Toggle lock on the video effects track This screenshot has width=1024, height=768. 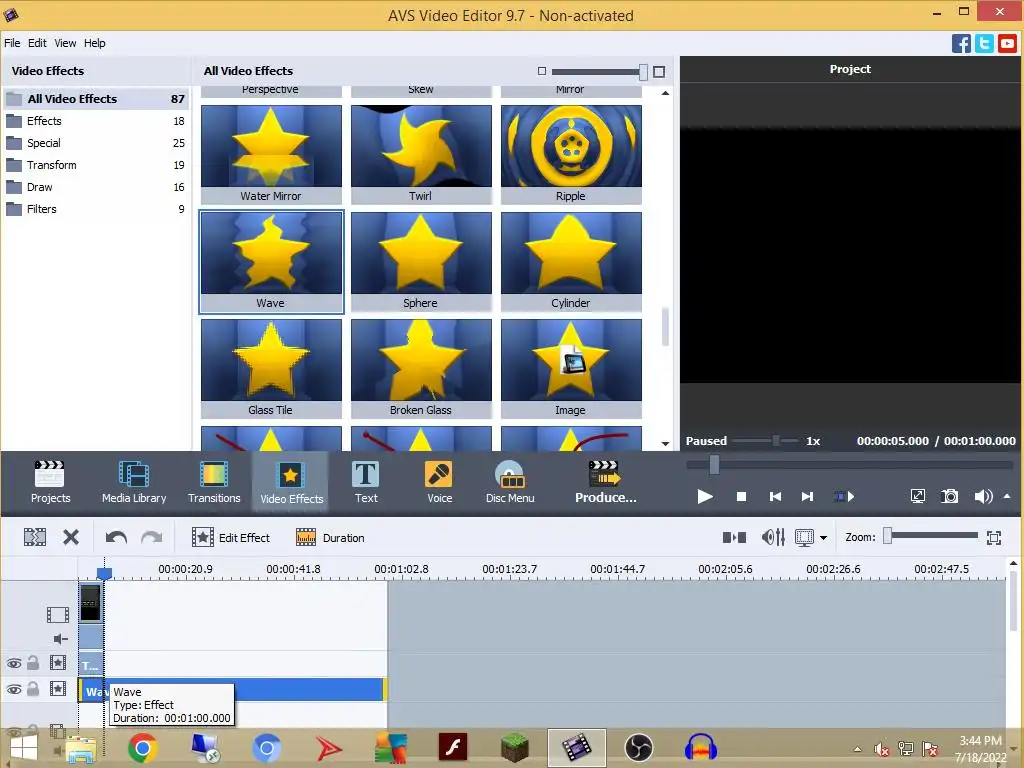click(x=33, y=689)
